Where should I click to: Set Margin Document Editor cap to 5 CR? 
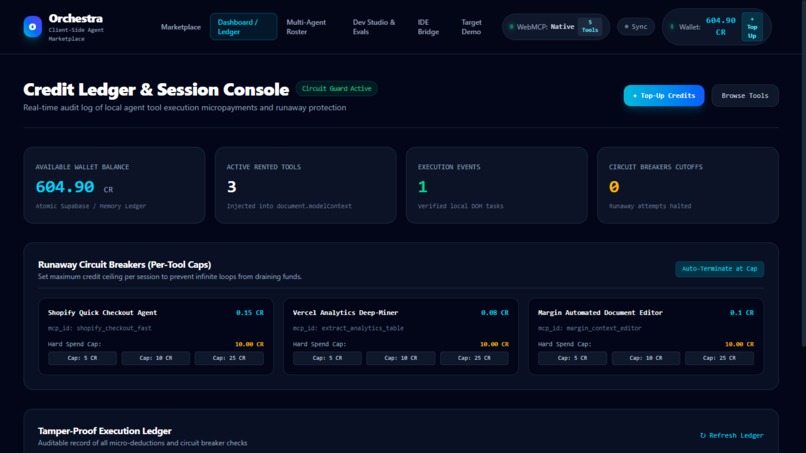point(572,358)
